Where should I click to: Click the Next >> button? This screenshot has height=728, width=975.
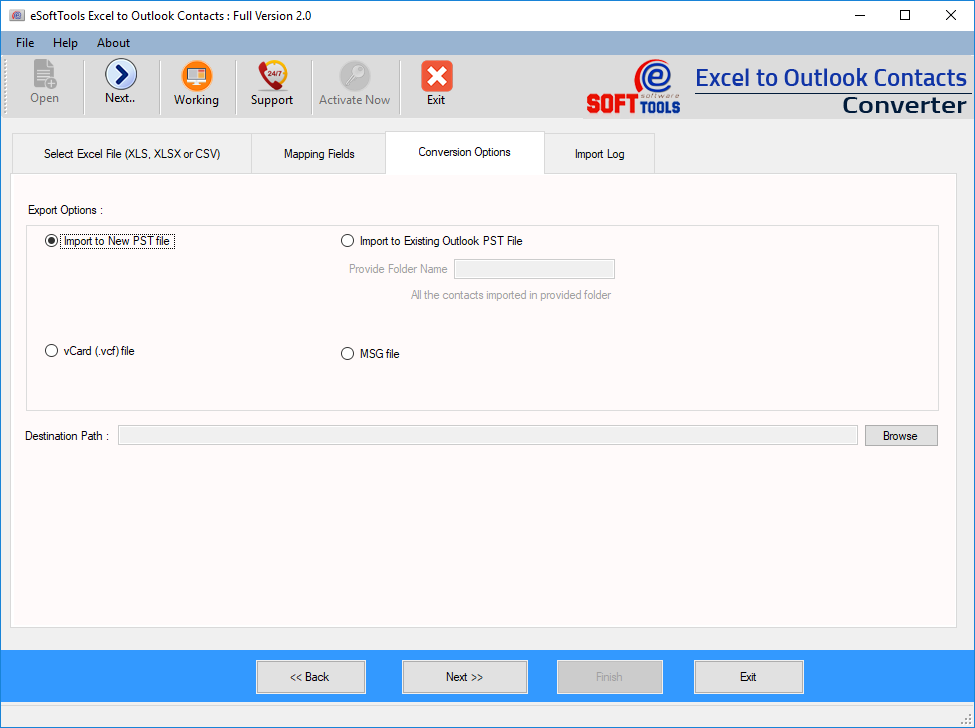tap(464, 676)
